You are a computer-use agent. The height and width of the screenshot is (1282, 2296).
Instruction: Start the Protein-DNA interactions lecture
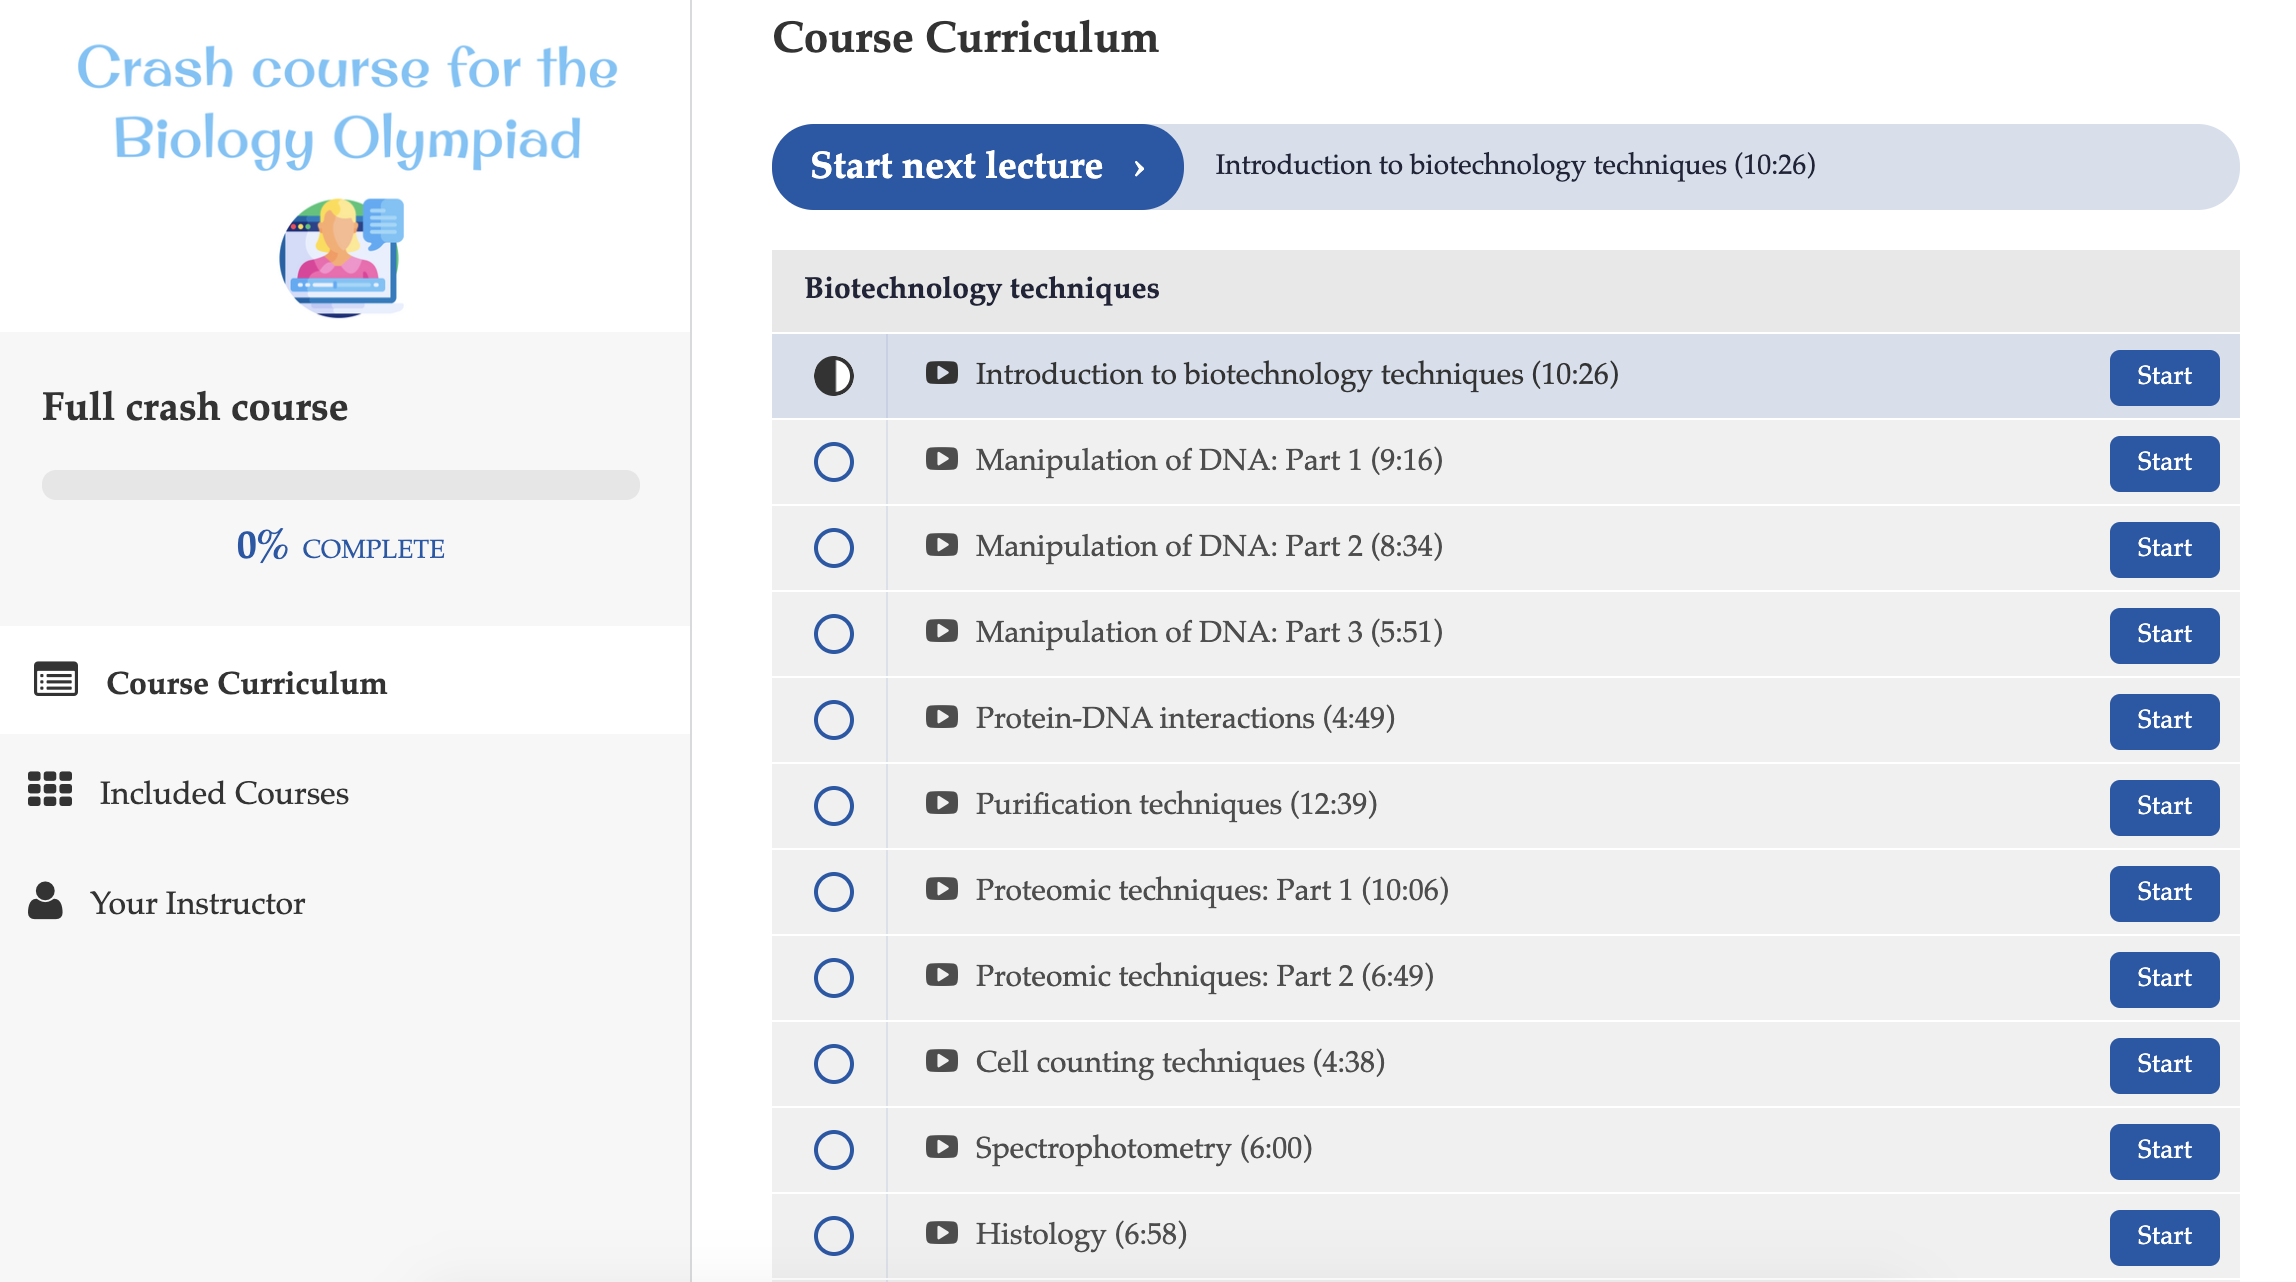[x=2164, y=721]
